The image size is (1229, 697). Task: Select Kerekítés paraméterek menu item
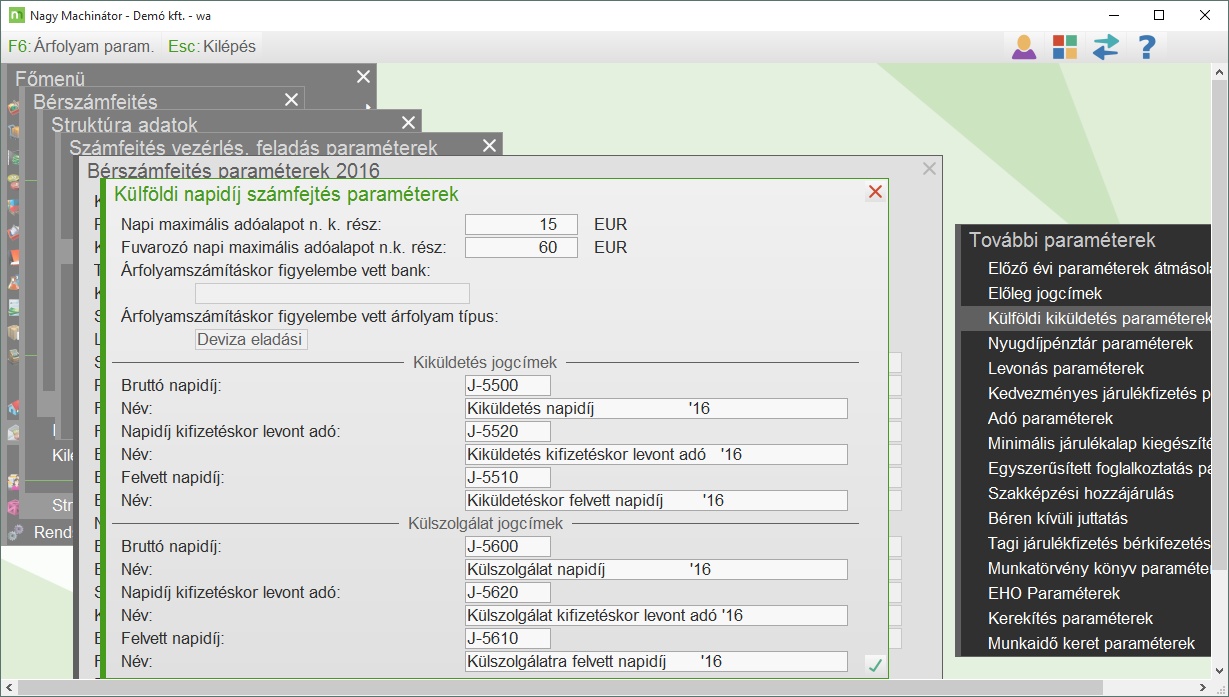(1070, 618)
